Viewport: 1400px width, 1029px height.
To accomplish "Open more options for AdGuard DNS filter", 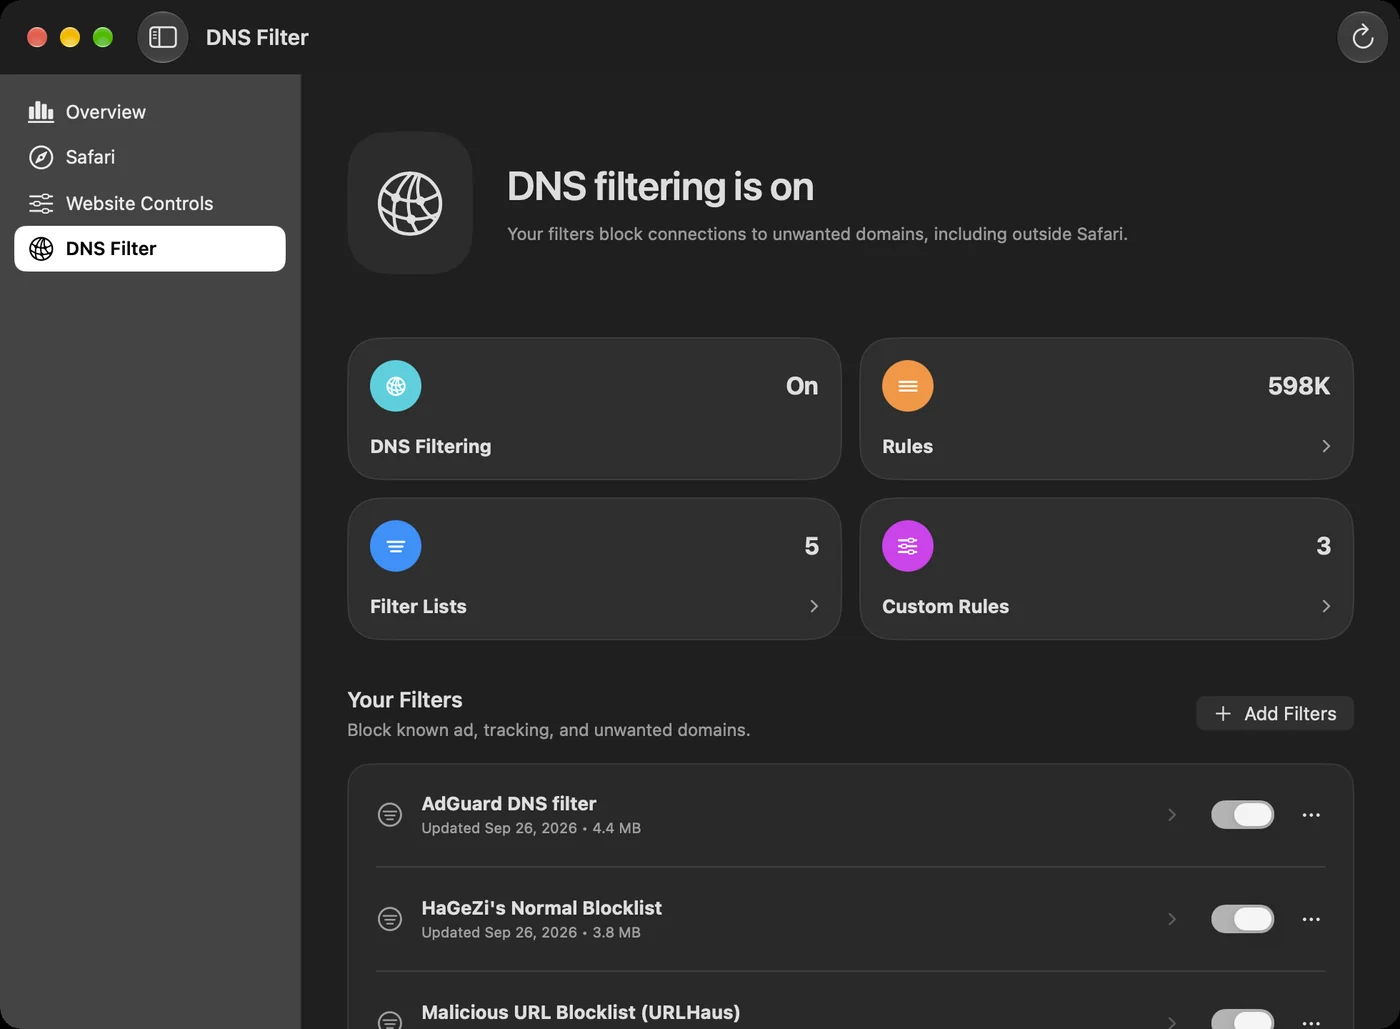I will click(1311, 815).
